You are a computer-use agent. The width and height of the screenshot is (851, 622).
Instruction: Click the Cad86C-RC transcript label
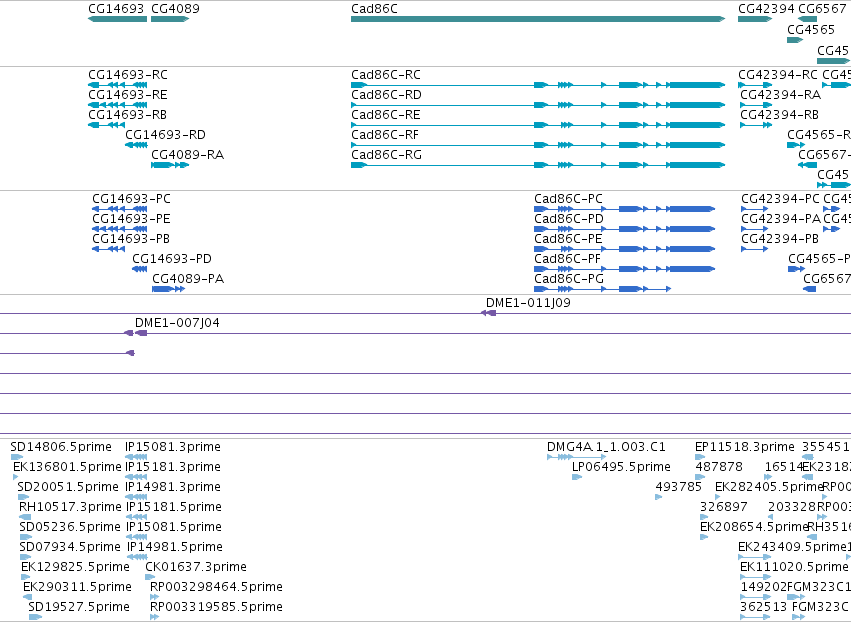(386, 75)
